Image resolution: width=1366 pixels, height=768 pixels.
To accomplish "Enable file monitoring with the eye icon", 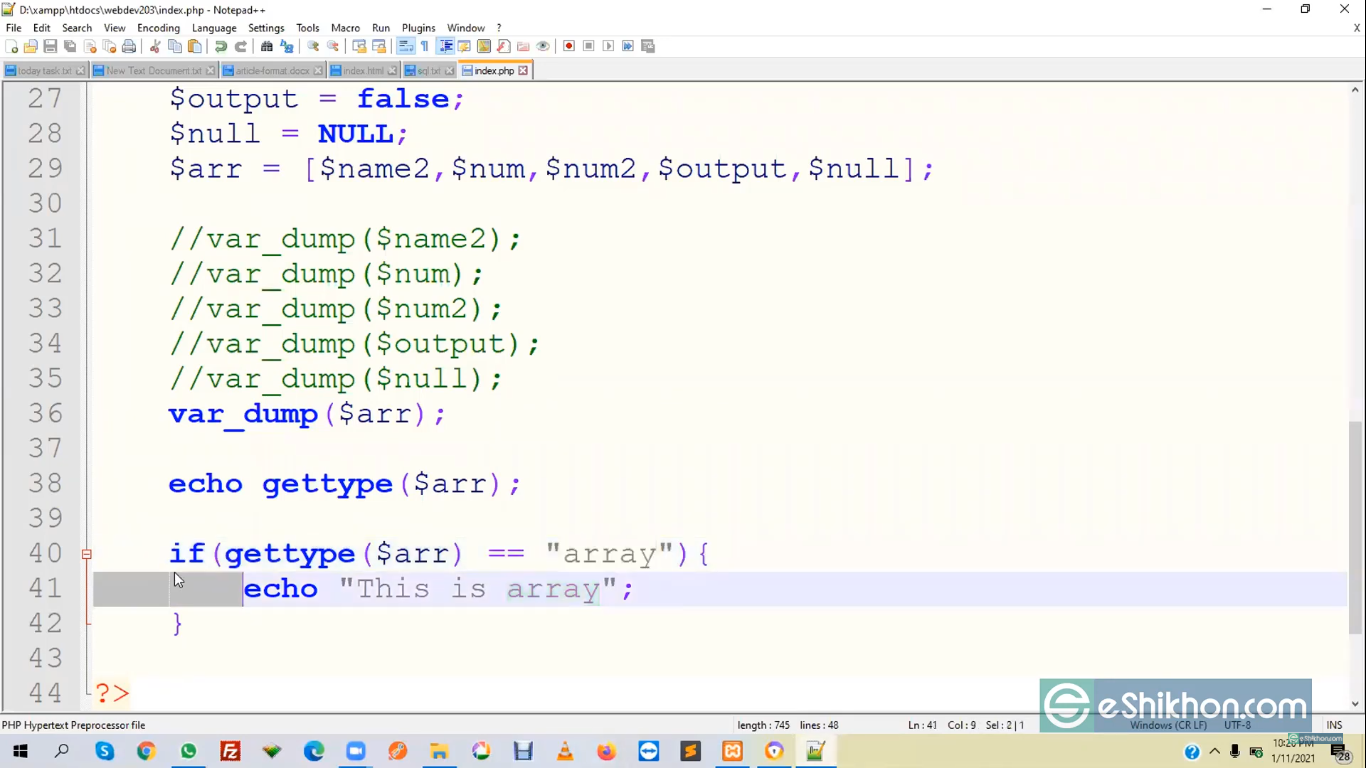I will (x=541, y=46).
